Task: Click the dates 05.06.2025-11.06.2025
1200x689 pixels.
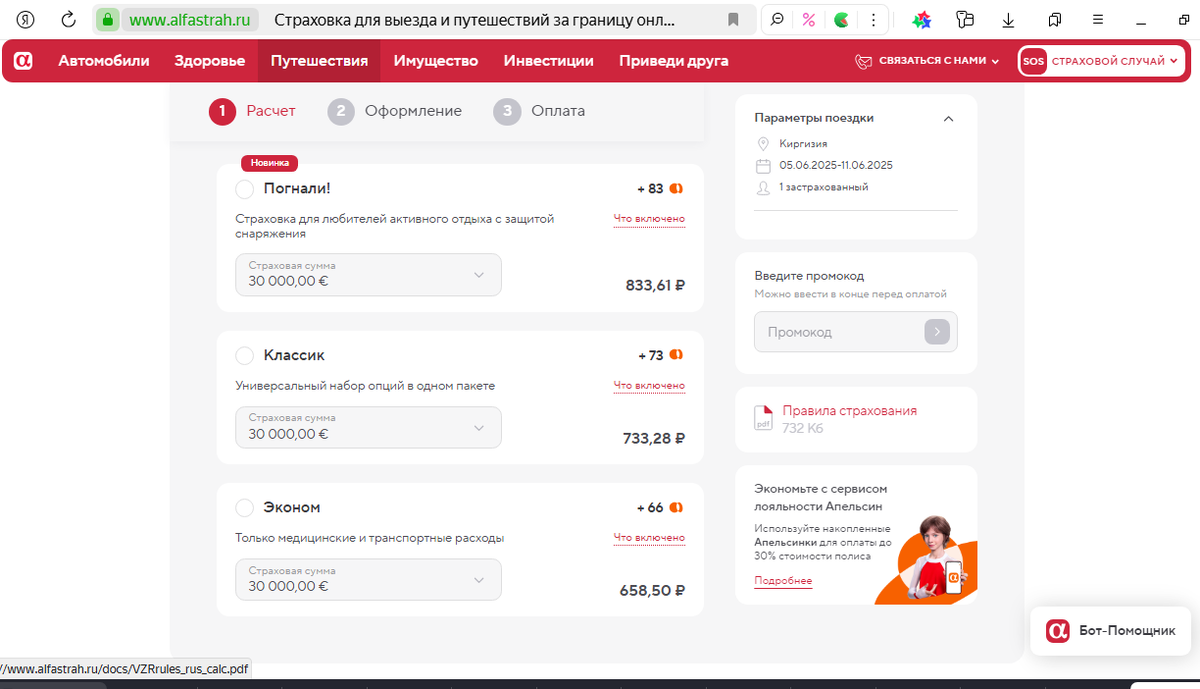Action: coord(836,166)
